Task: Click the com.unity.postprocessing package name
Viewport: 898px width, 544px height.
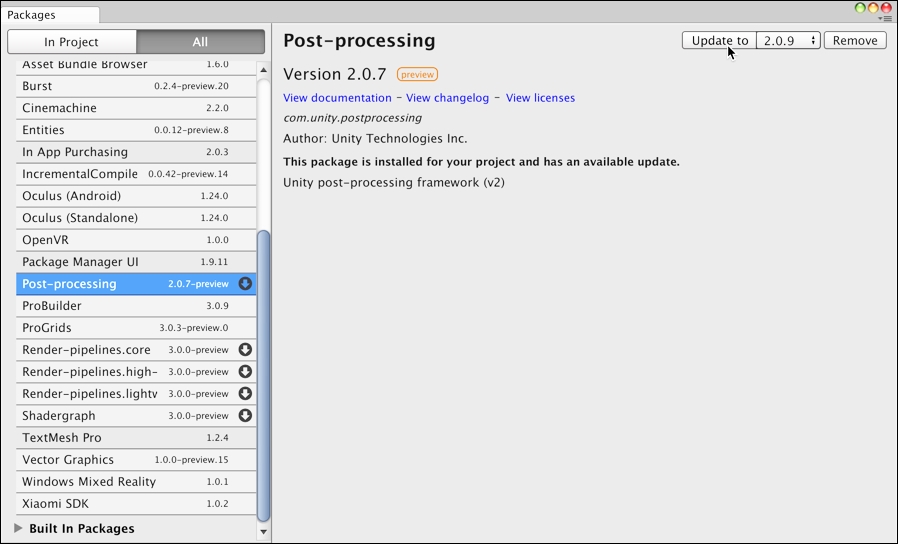Action: click(352, 118)
